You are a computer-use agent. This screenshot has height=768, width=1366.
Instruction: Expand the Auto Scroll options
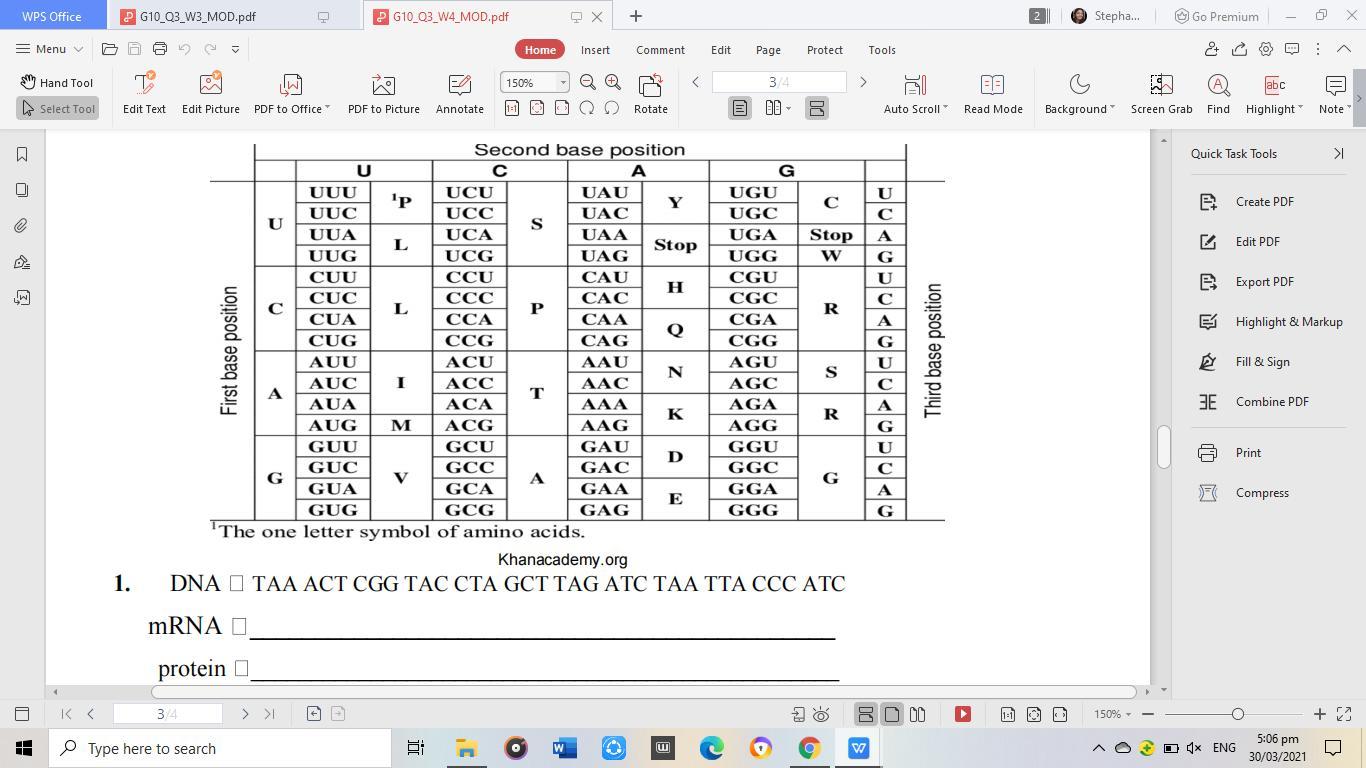tap(945, 109)
